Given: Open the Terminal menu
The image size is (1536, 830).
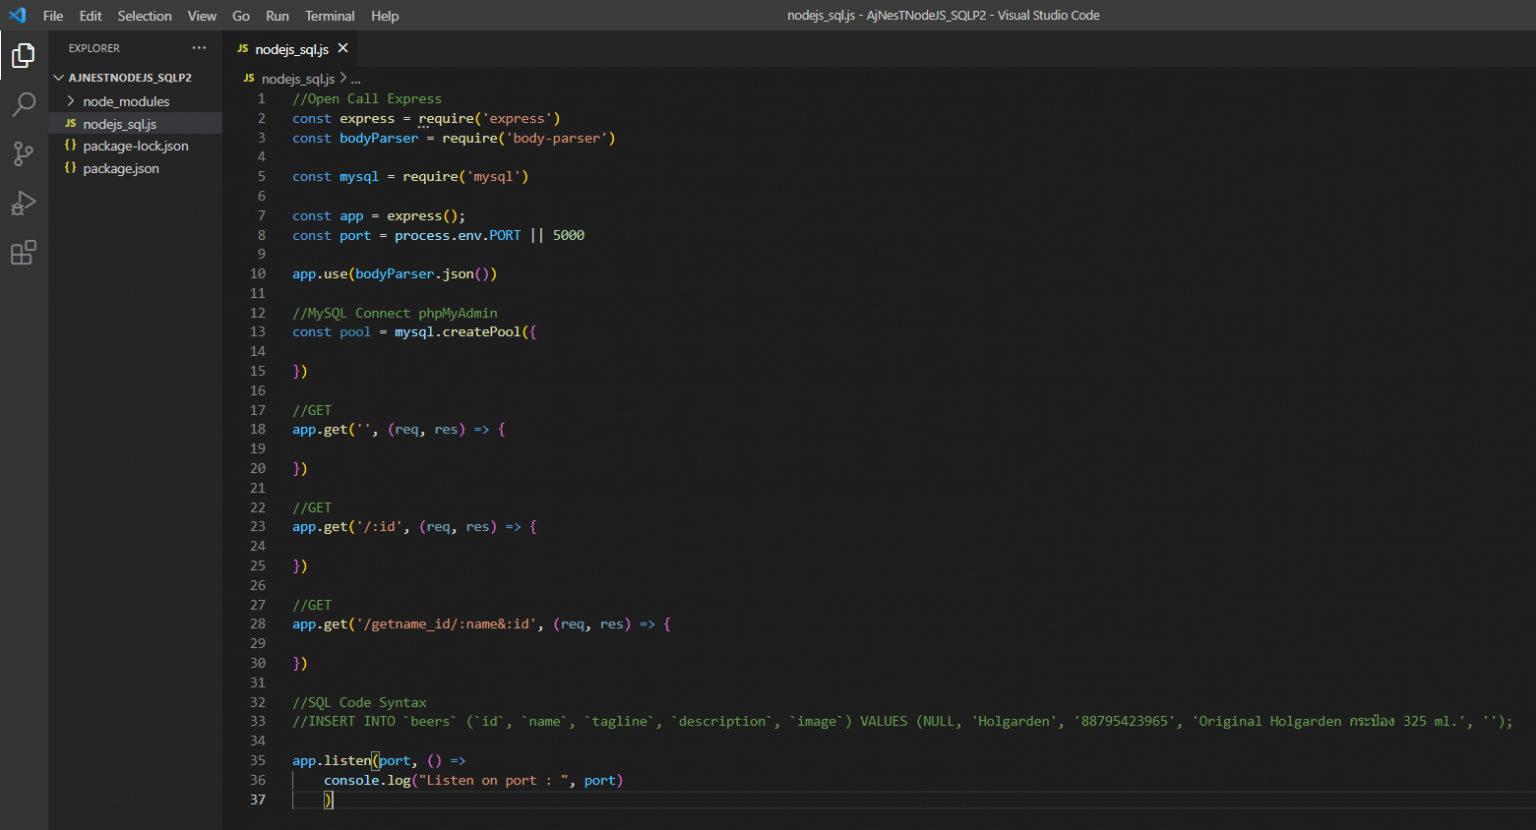Looking at the screenshot, I should point(329,16).
